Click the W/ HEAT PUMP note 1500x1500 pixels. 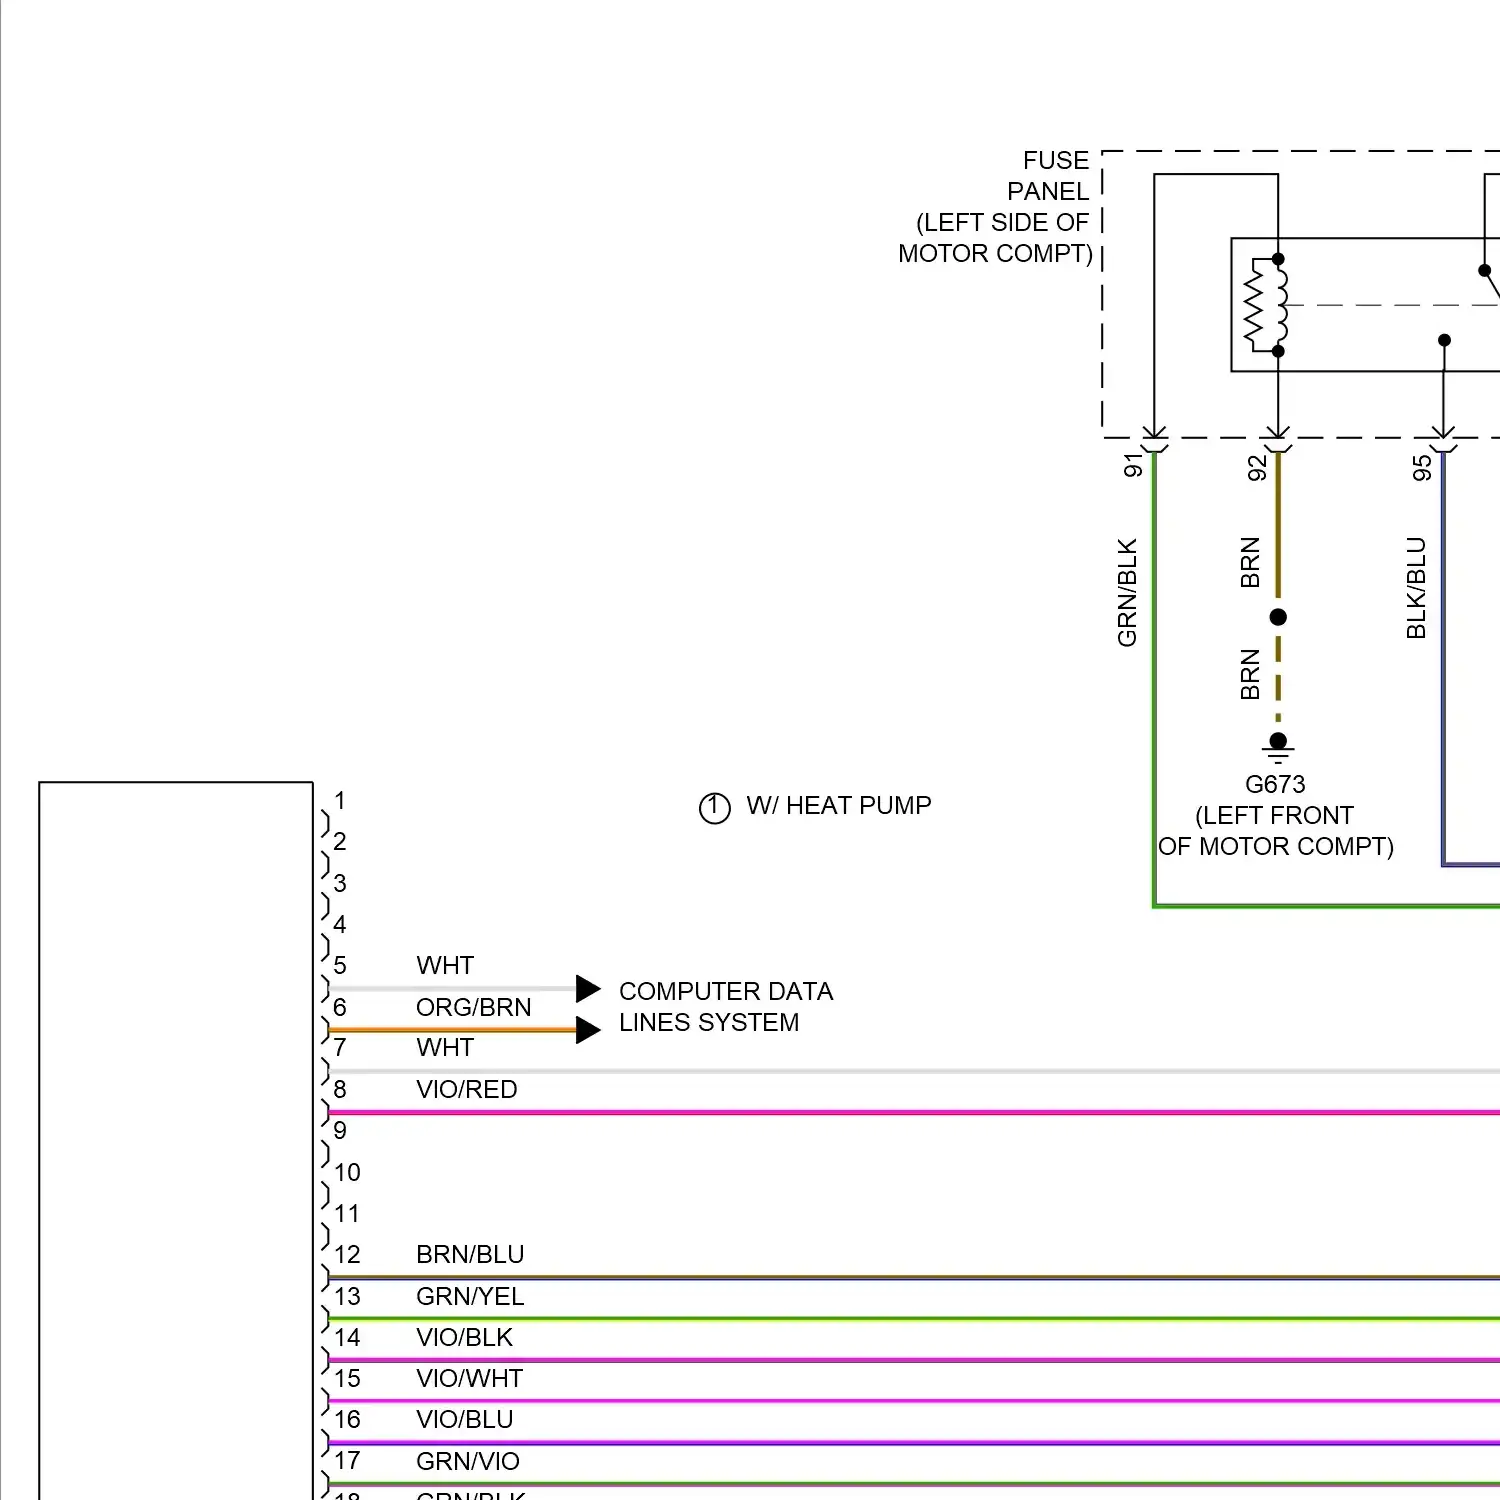point(839,805)
